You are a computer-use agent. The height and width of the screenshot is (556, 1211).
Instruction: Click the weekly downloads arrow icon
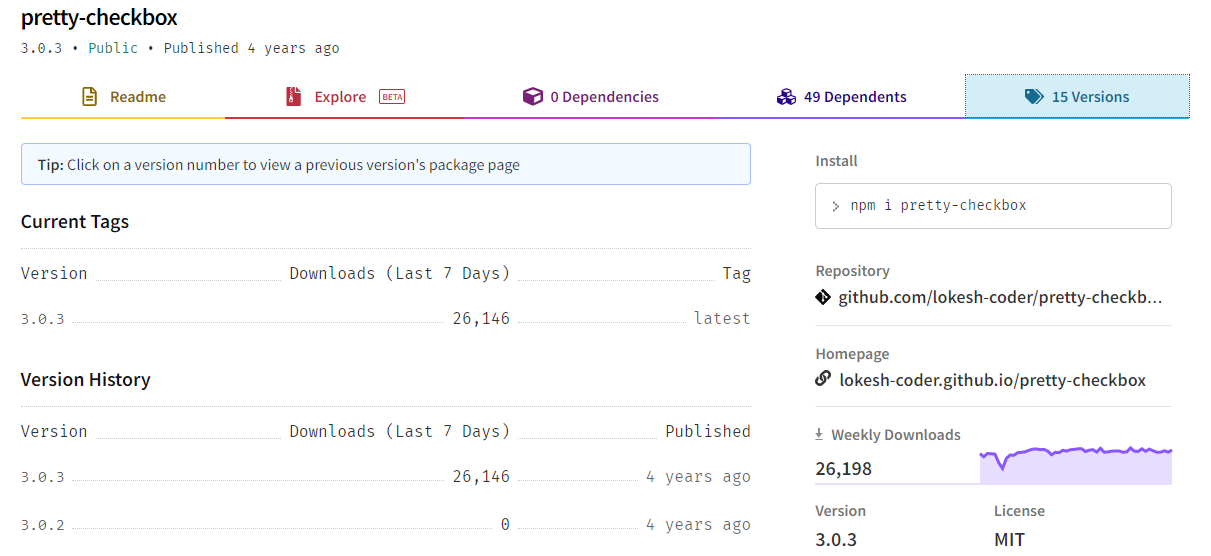[820, 435]
